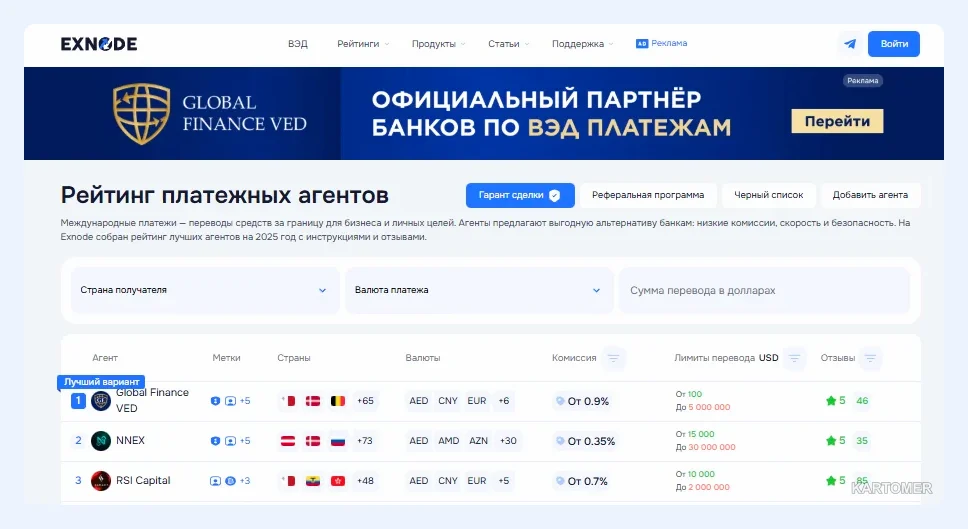This screenshot has width=968, height=529.
Task: Click the До 30 000 000 limit value
Action: point(705,448)
